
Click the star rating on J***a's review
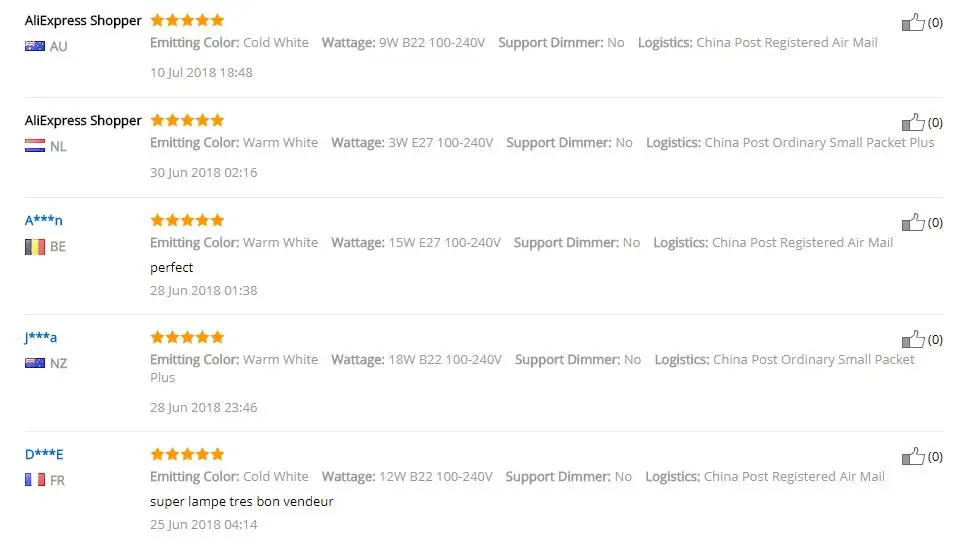187,337
